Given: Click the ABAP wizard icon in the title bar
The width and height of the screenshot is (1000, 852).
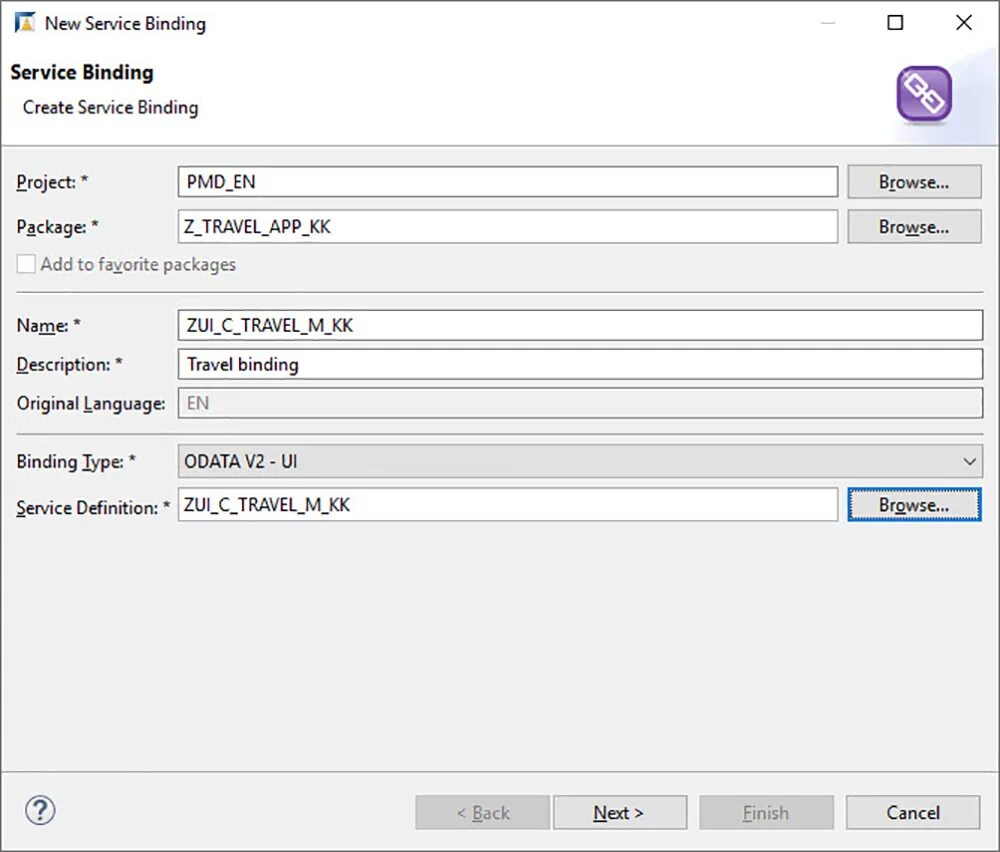Looking at the screenshot, I should coord(25,22).
